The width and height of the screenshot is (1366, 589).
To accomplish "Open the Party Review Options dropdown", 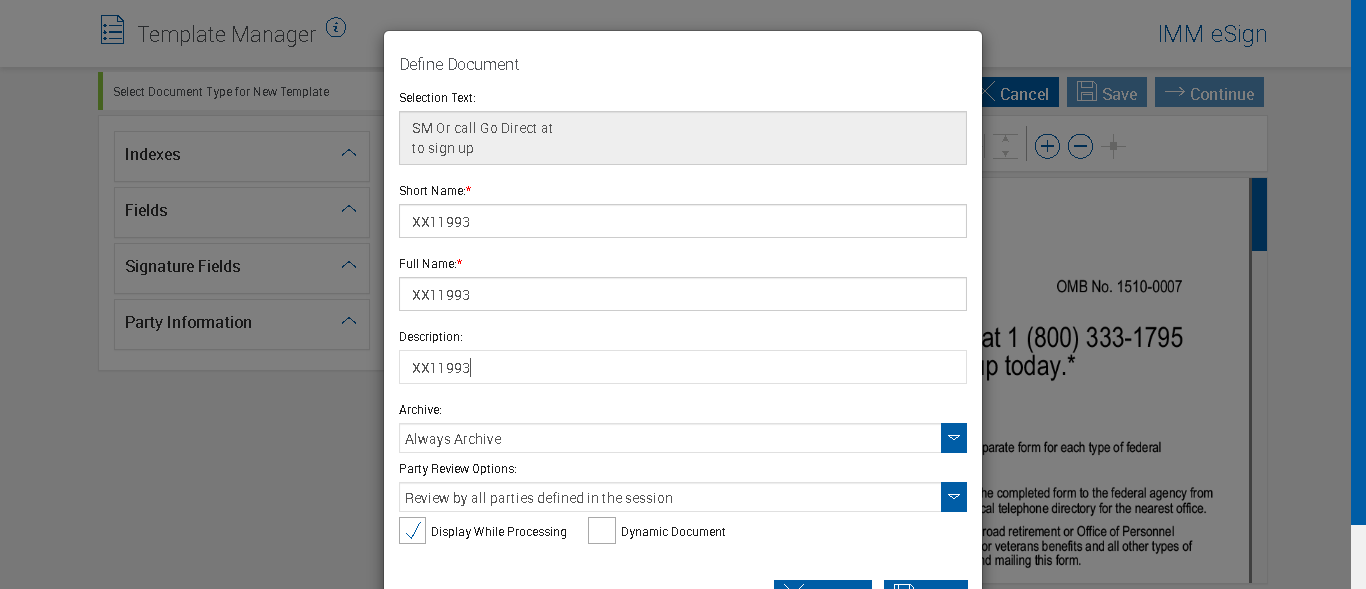I will click(953, 497).
